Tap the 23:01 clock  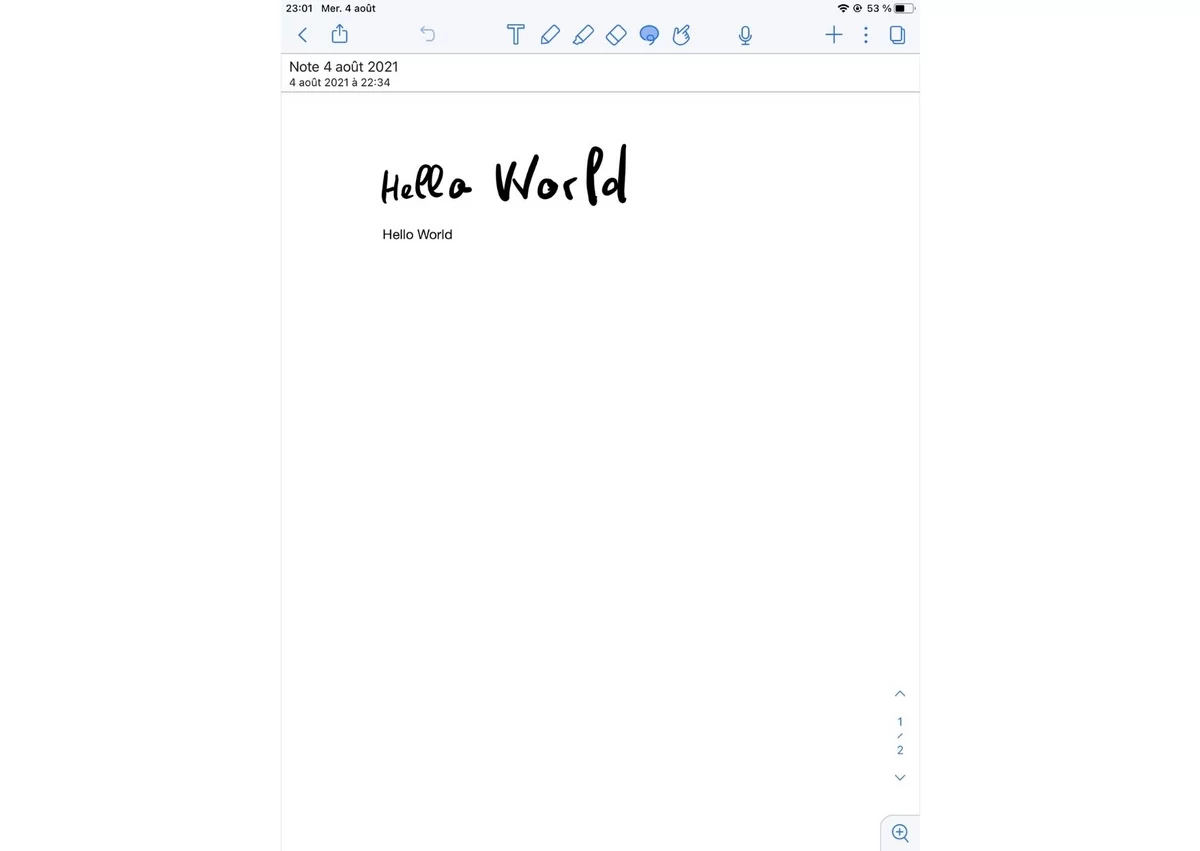click(x=299, y=8)
